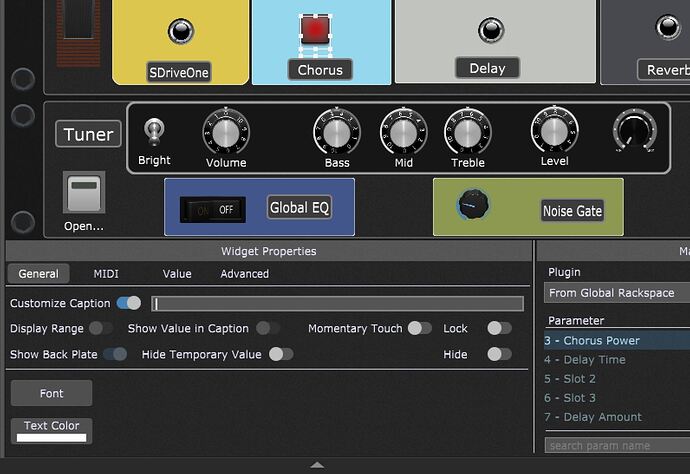Switch to the General tab
The image size is (690, 474).
tap(38, 274)
